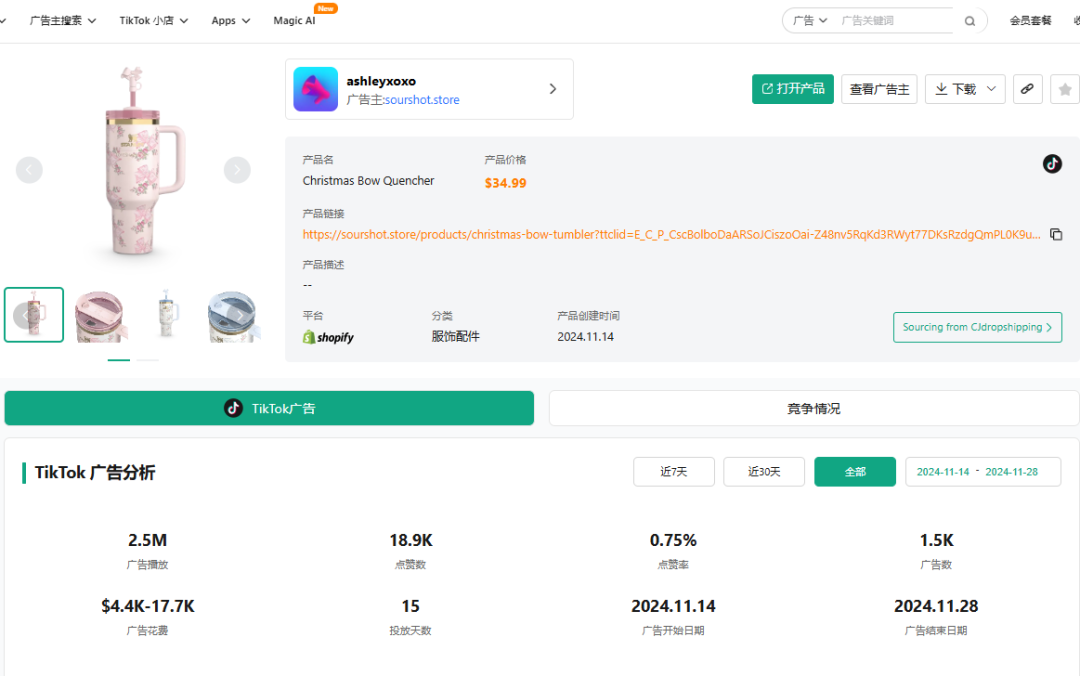The height and width of the screenshot is (676, 1080).
Task: Click the 18.9K 点赞数 value
Action: click(411, 540)
